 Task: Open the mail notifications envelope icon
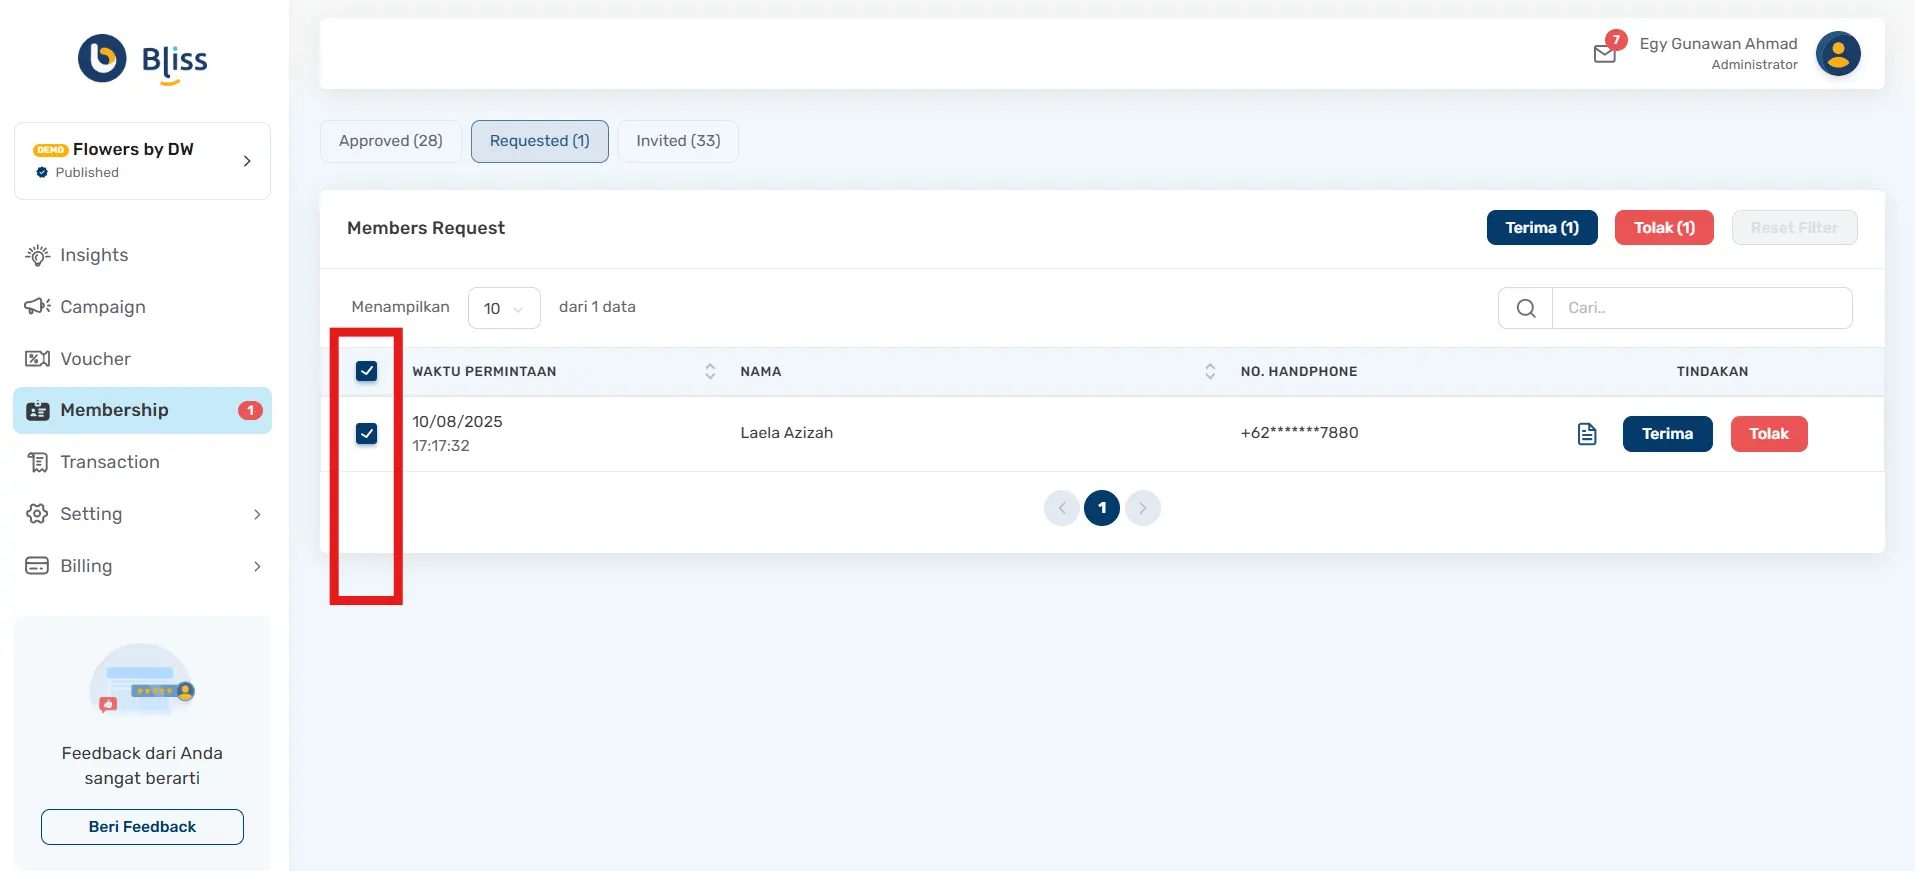1604,54
